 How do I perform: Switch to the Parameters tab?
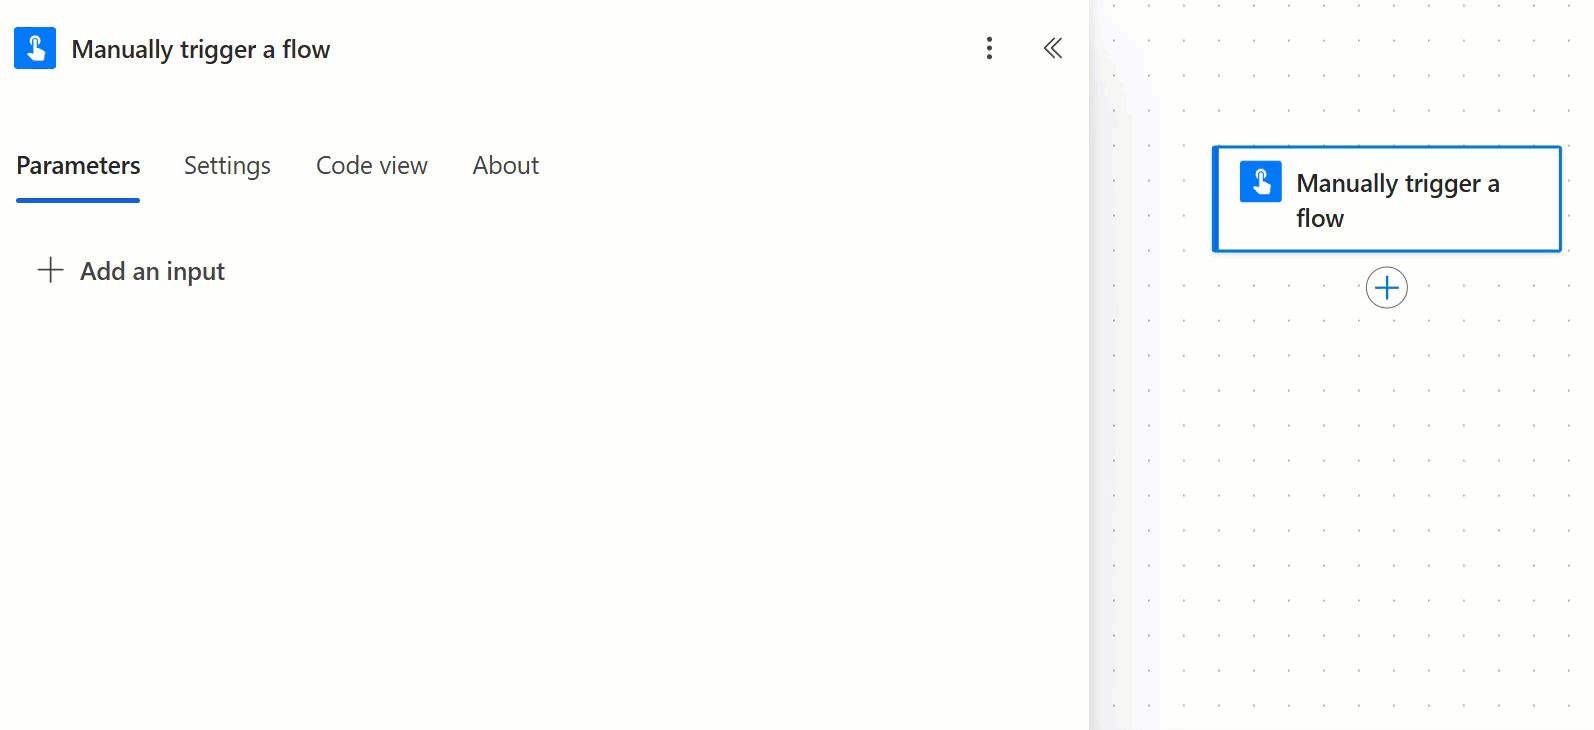click(x=78, y=165)
